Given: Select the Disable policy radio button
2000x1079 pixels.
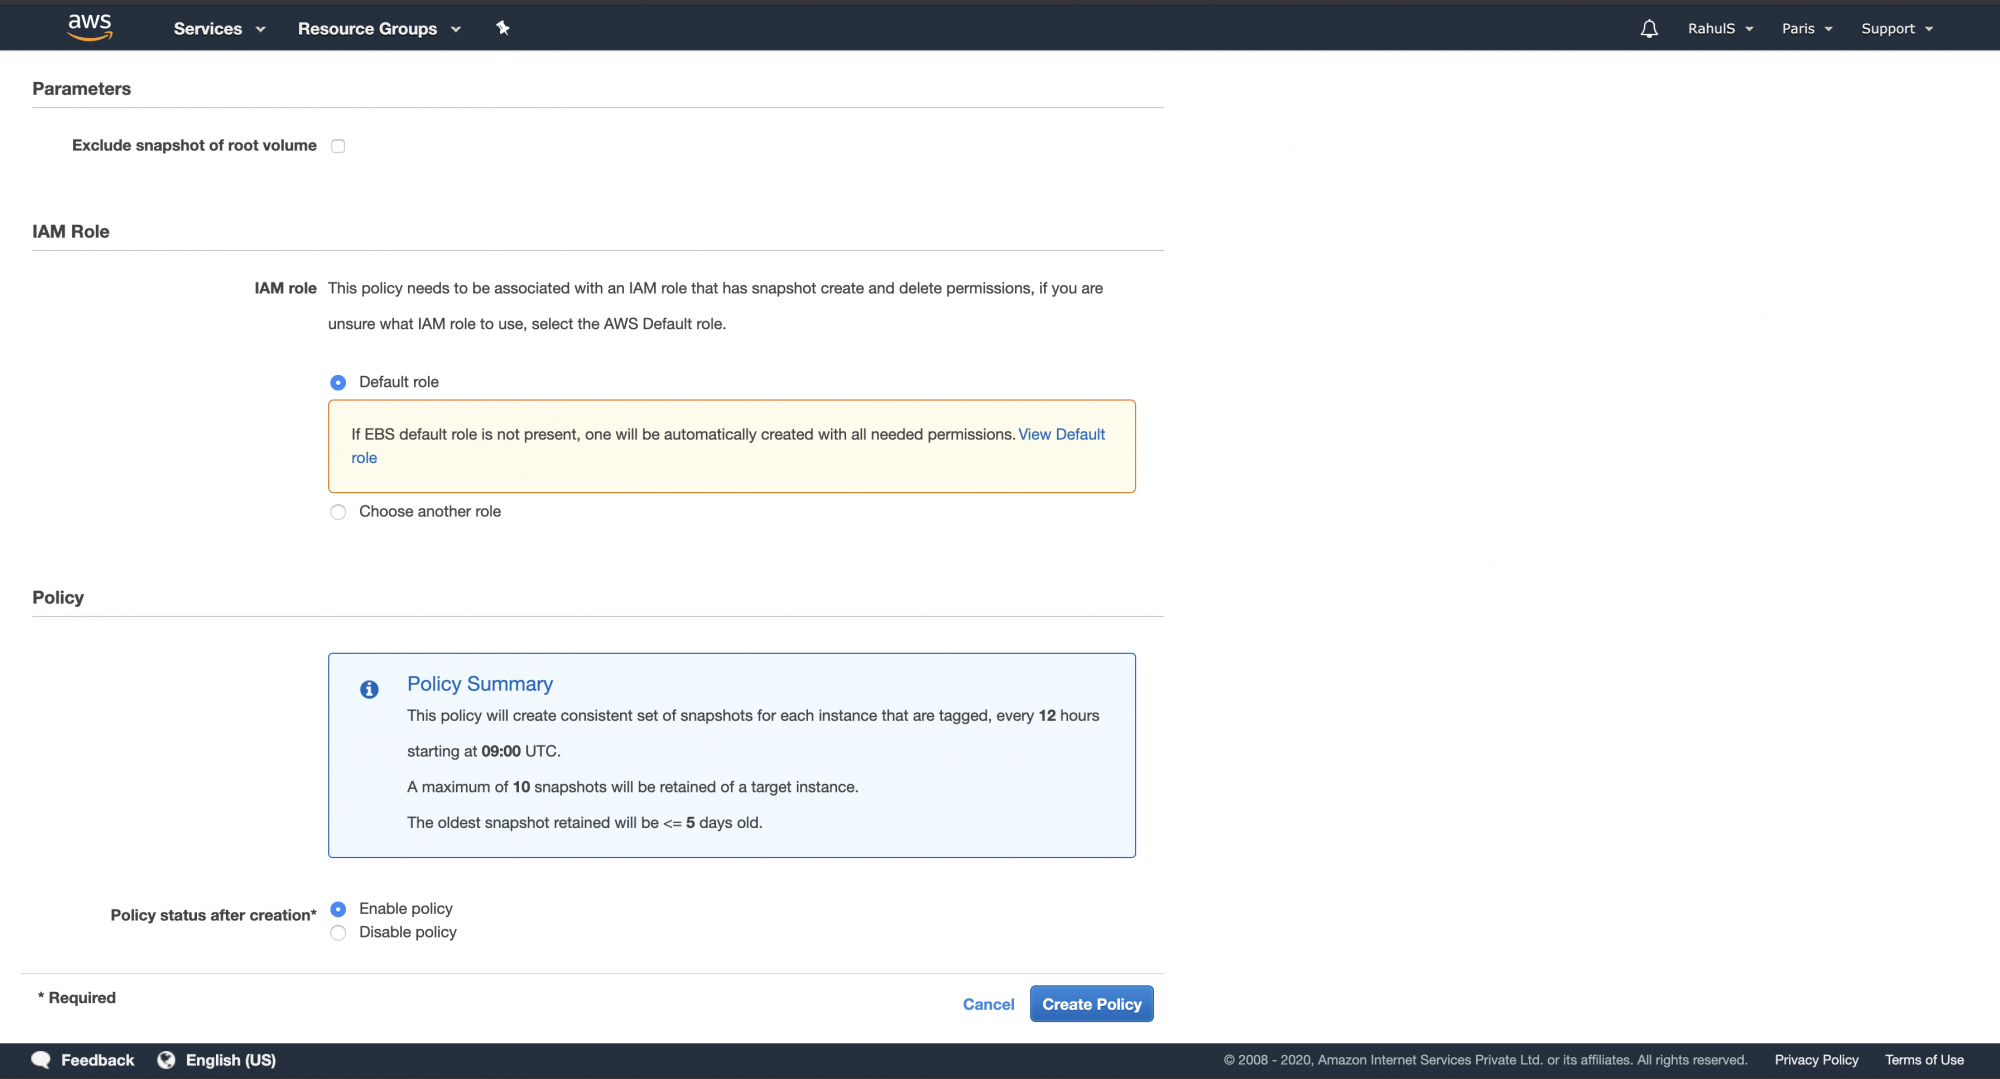Looking at the screenshot, I should (x=338, y=933).
